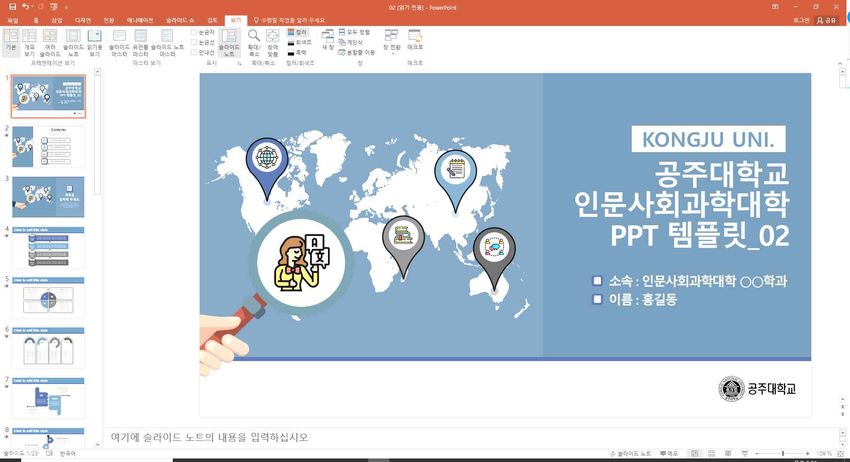
Task: Click Slide Show icon in status bar
Action: (x=745, y=453)
